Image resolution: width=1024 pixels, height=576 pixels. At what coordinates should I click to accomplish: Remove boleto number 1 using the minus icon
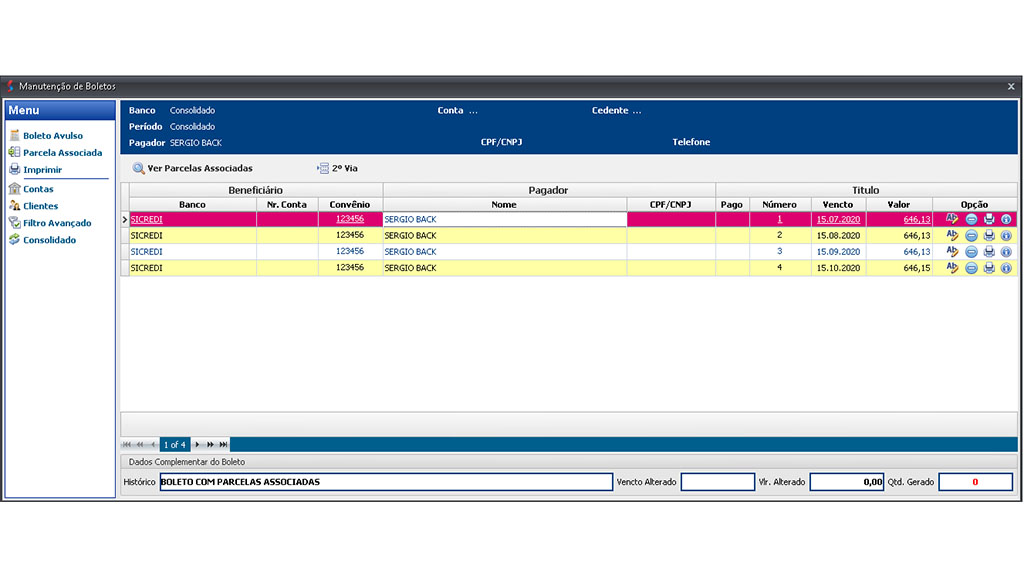click(x=971, y=219)
